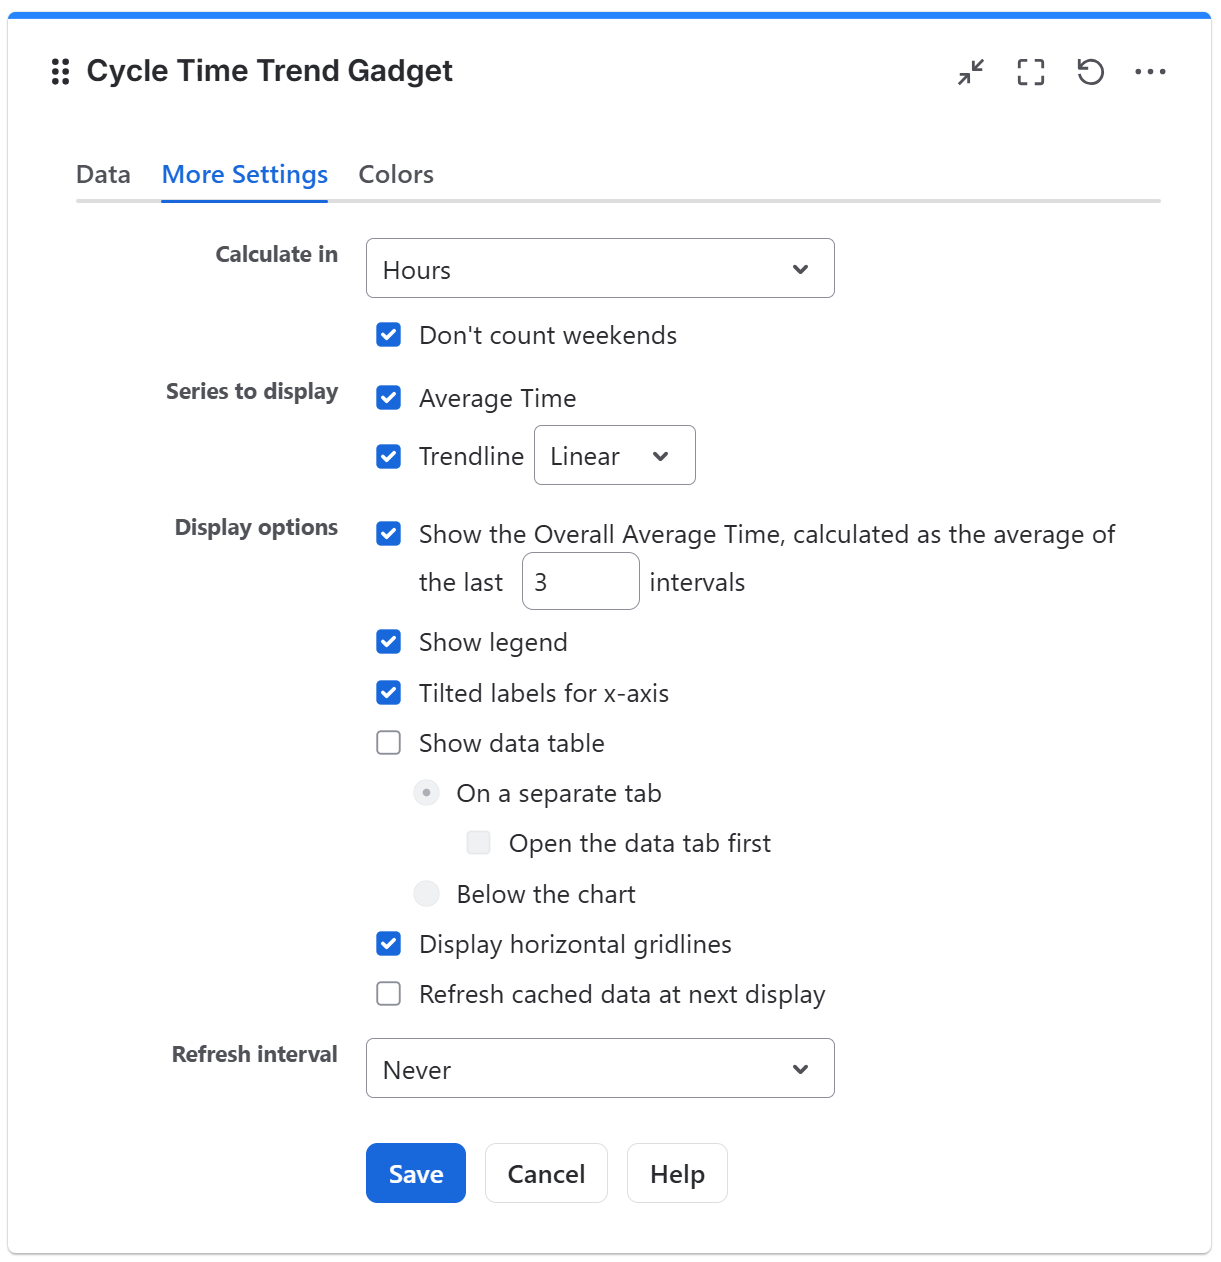This screenshot has height=1262, width=1221.
Task: Open the Colors tab
Action: 396,174
